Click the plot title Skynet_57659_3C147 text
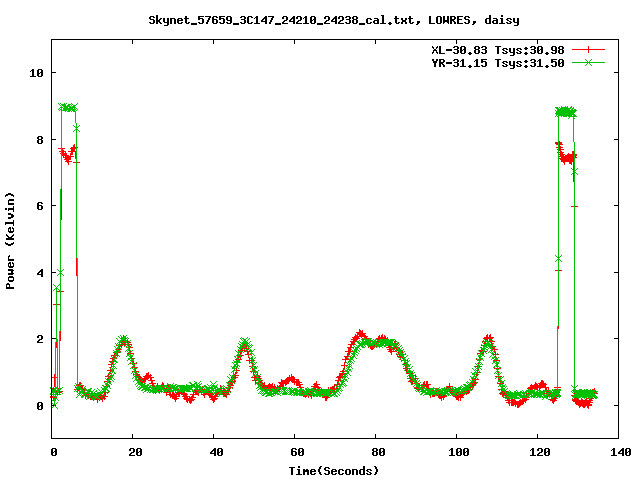This screenshot has width=640, height=480. point(333,20)
